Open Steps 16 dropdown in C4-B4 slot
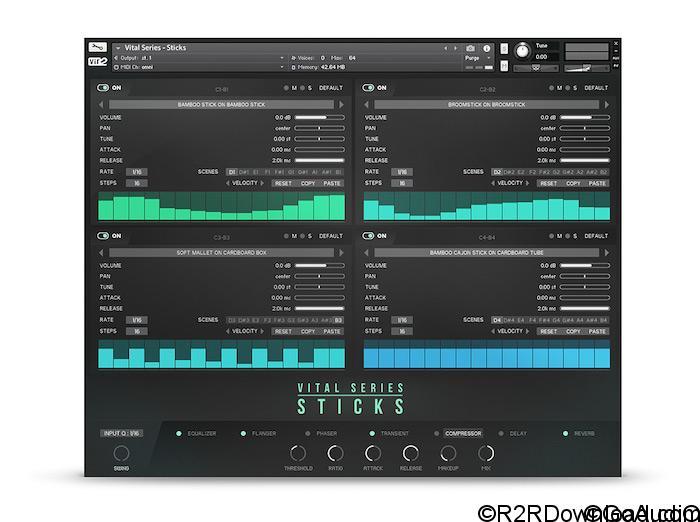The width and height of the screenshot is (700, 522). tap(402, 331)
